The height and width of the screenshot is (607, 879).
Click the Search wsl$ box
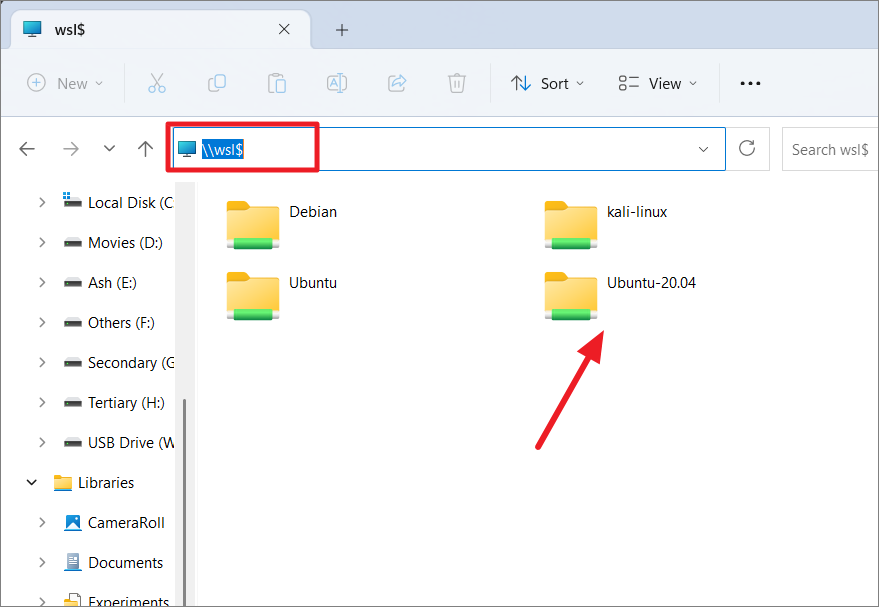point(830,149)
